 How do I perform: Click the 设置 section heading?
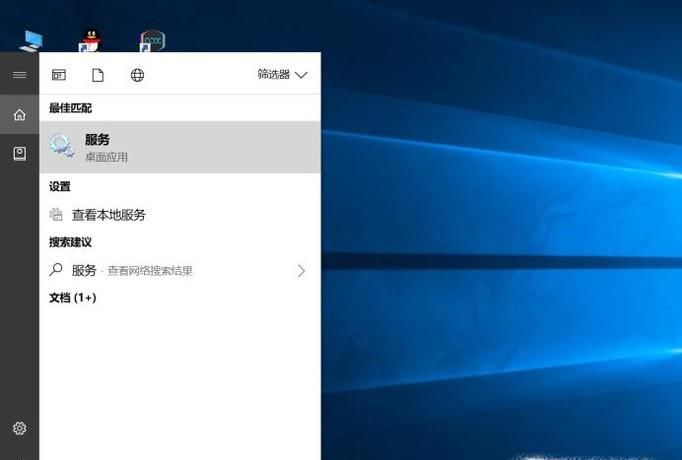(x=60, y=187)
